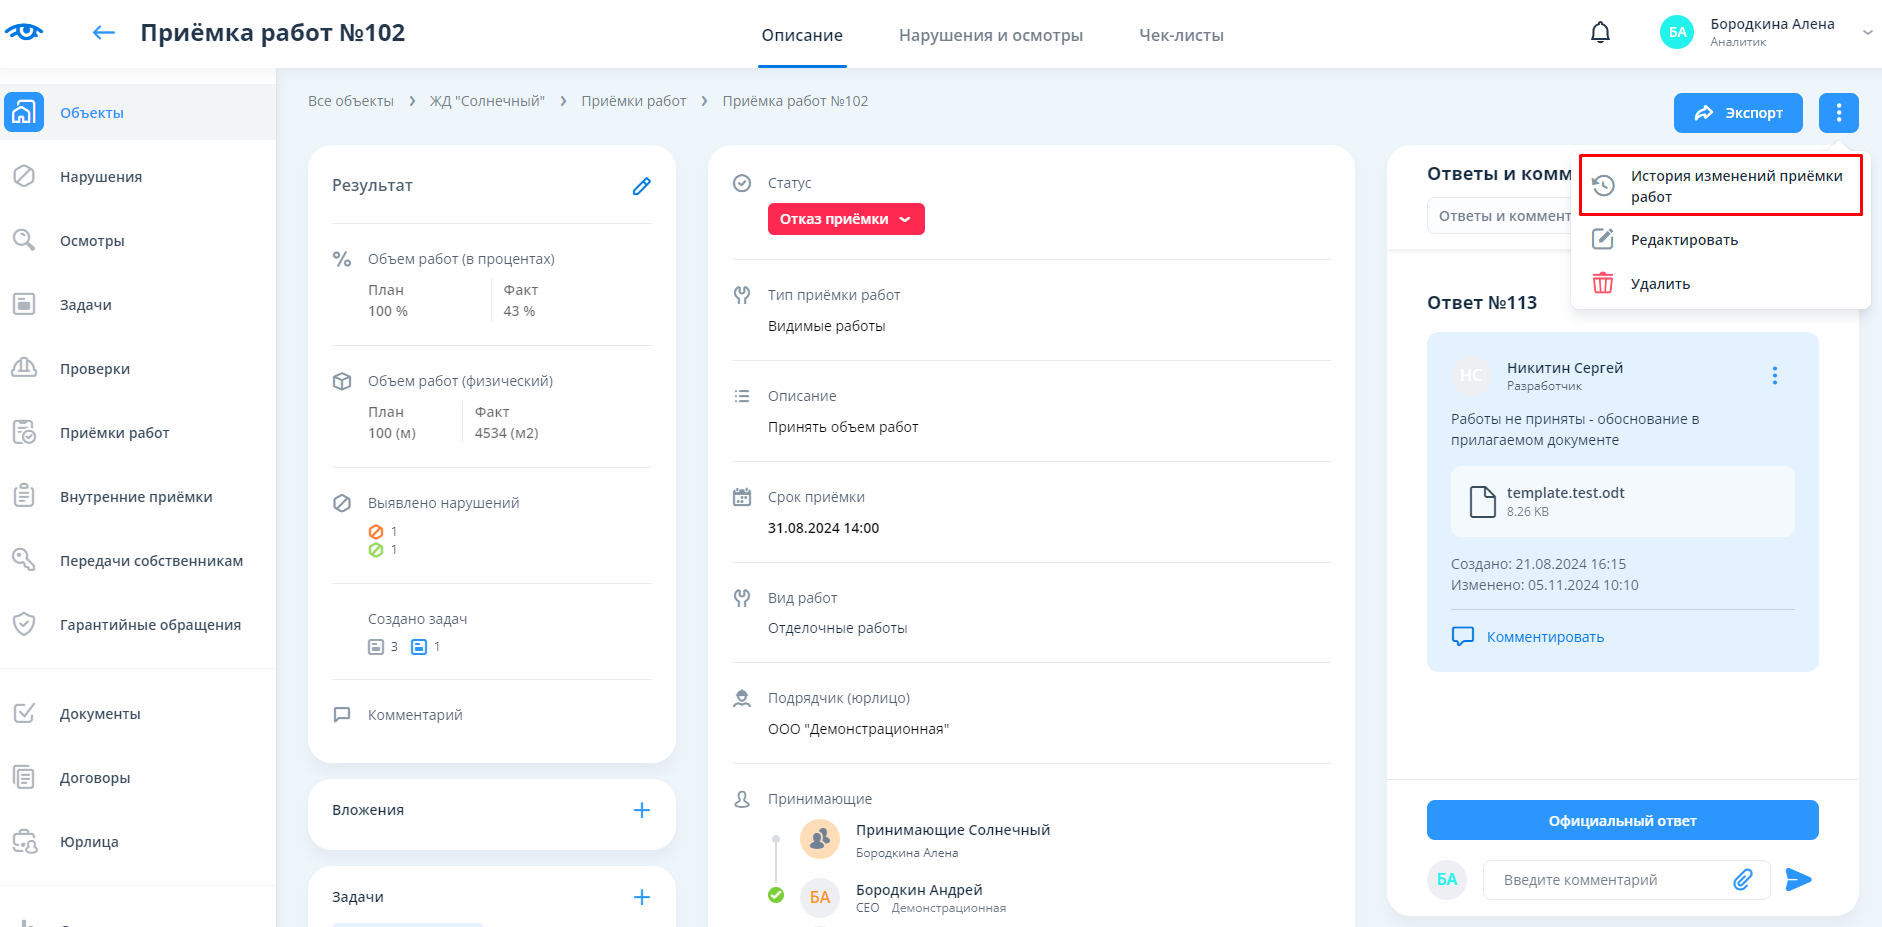The width and height of the screenshot is (1882, 927).
Task: Select История изменений приёмки работ menu item
Action: click(1720, 186)
